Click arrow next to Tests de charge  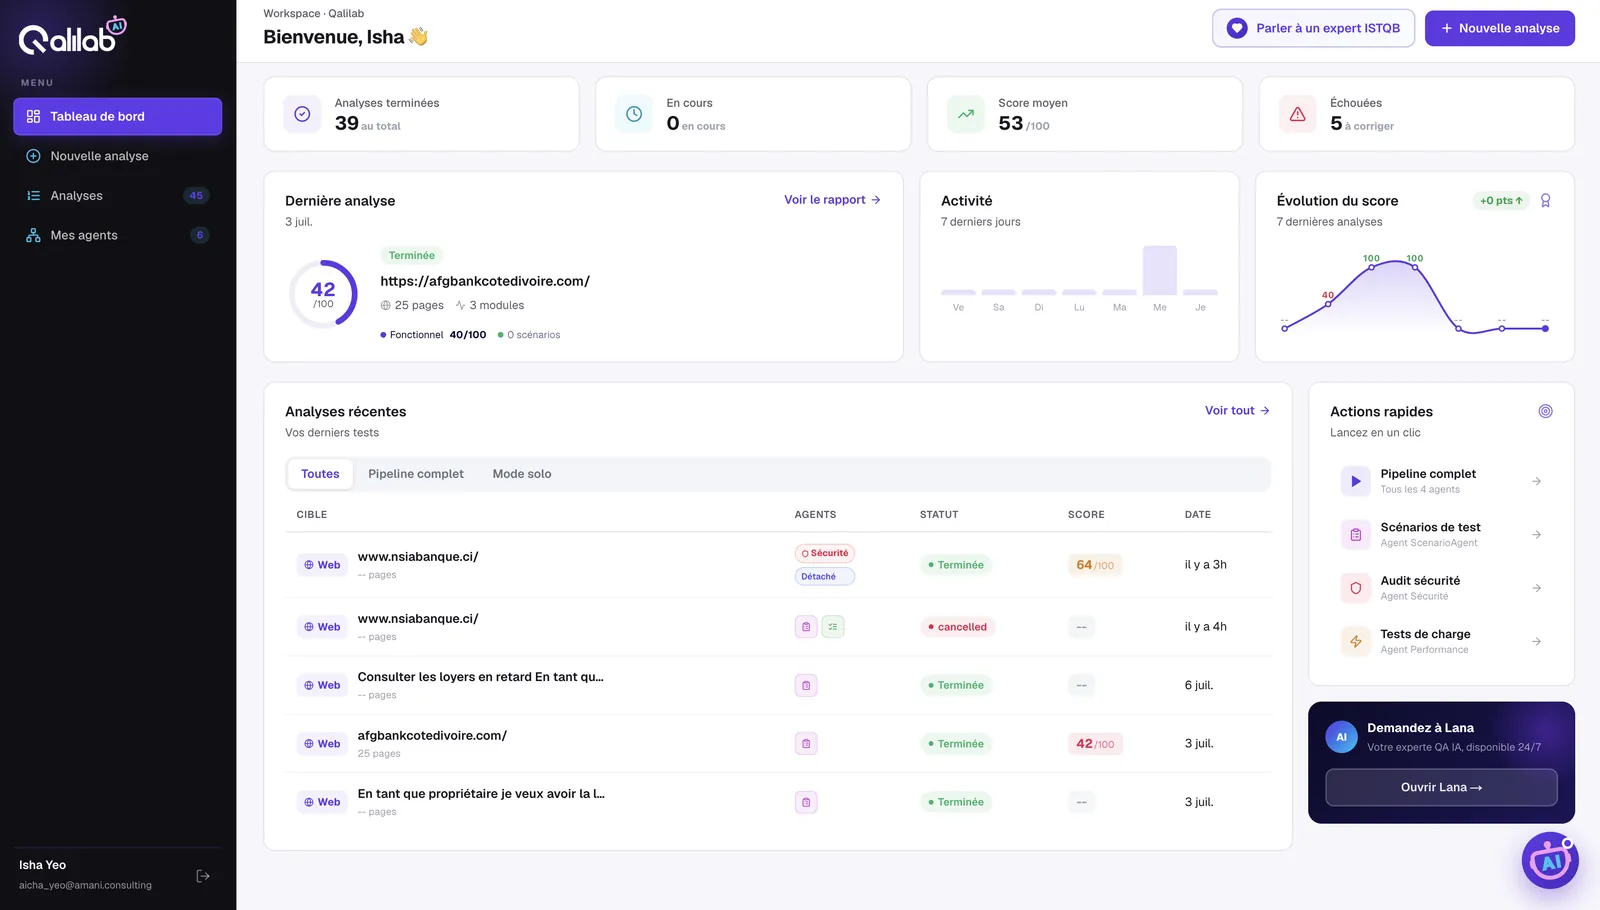tap(1536, 642)
